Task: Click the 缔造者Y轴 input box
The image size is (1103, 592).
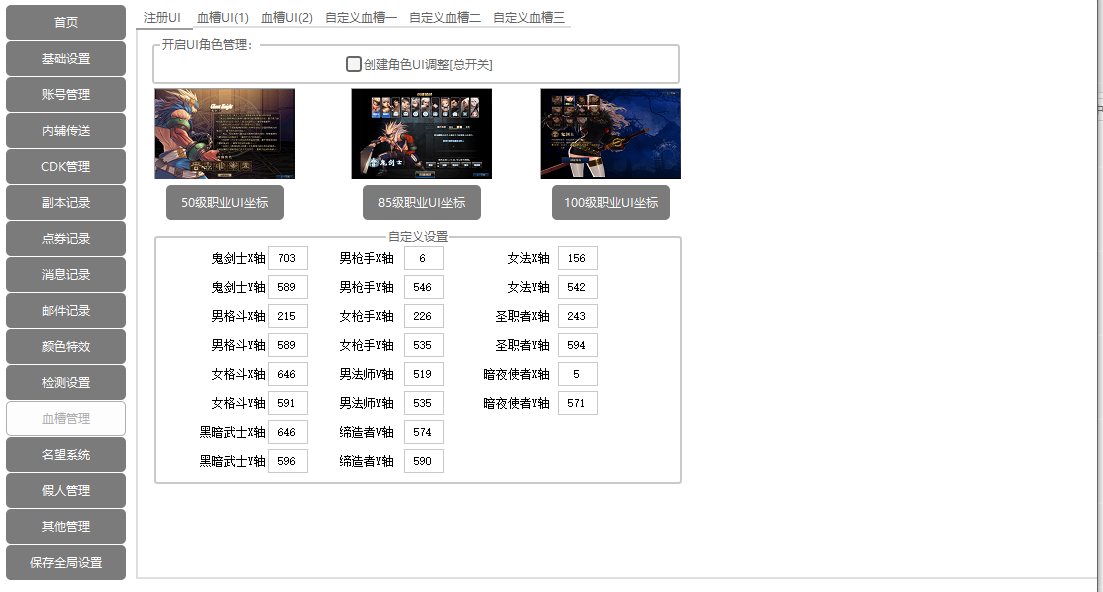Action: pyautogui.click(x=423, y=461)
